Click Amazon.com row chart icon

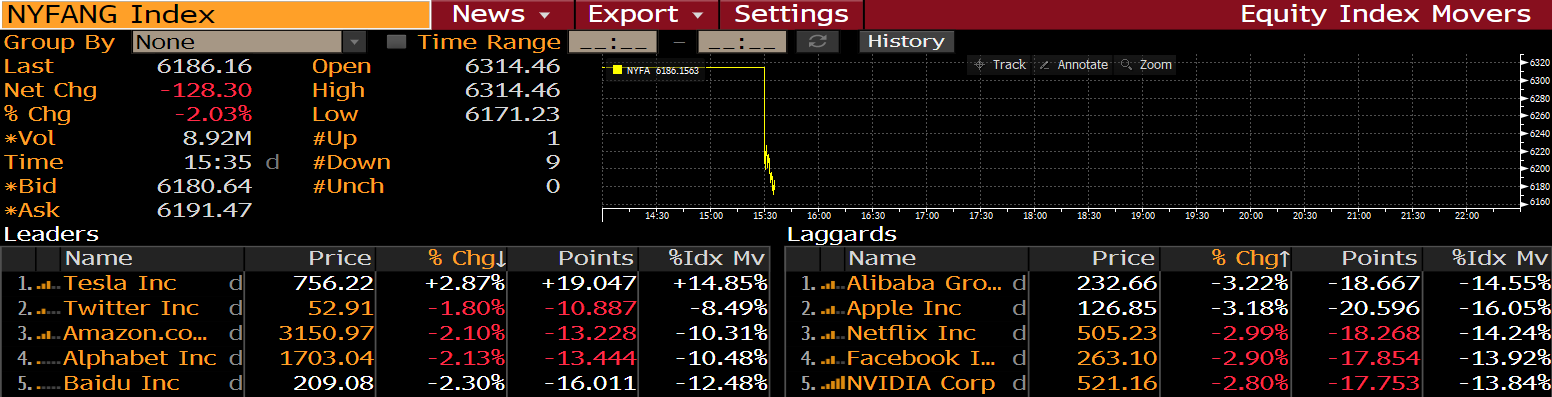[48, 333]
